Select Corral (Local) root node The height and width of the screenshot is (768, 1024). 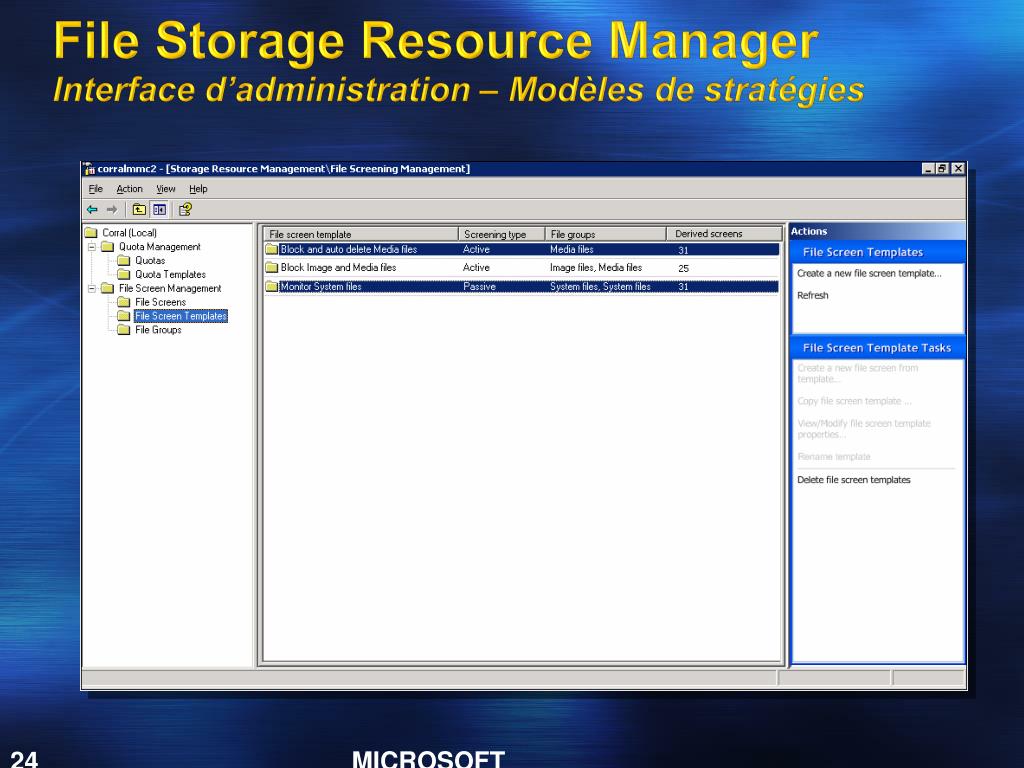point(129,232)
